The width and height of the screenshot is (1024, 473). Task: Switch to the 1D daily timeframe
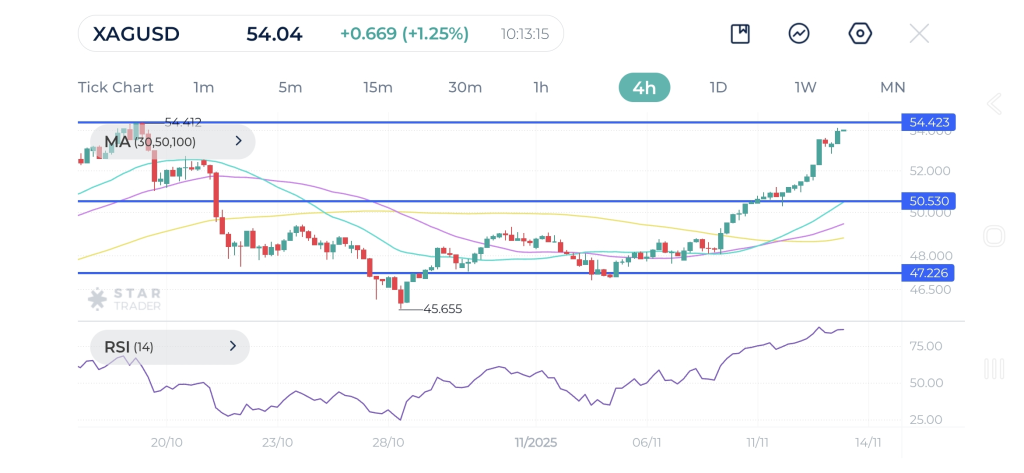click(718, 87)
